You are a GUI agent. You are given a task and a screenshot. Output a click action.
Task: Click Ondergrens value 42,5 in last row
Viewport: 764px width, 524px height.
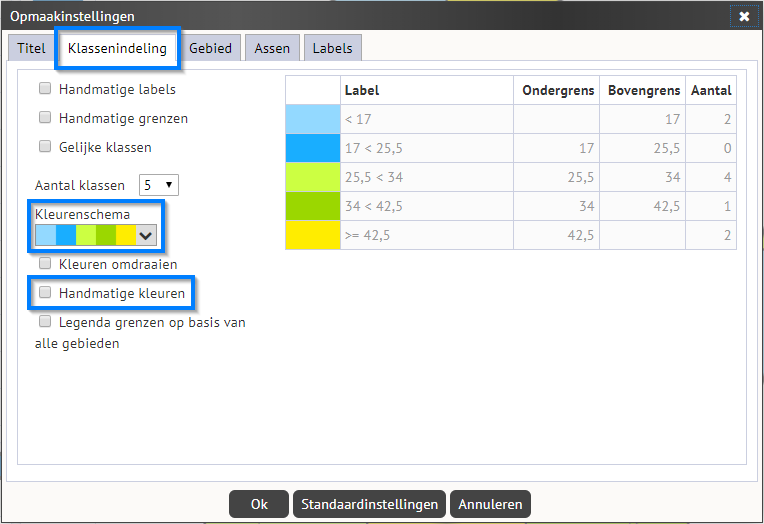coord(556,235)
